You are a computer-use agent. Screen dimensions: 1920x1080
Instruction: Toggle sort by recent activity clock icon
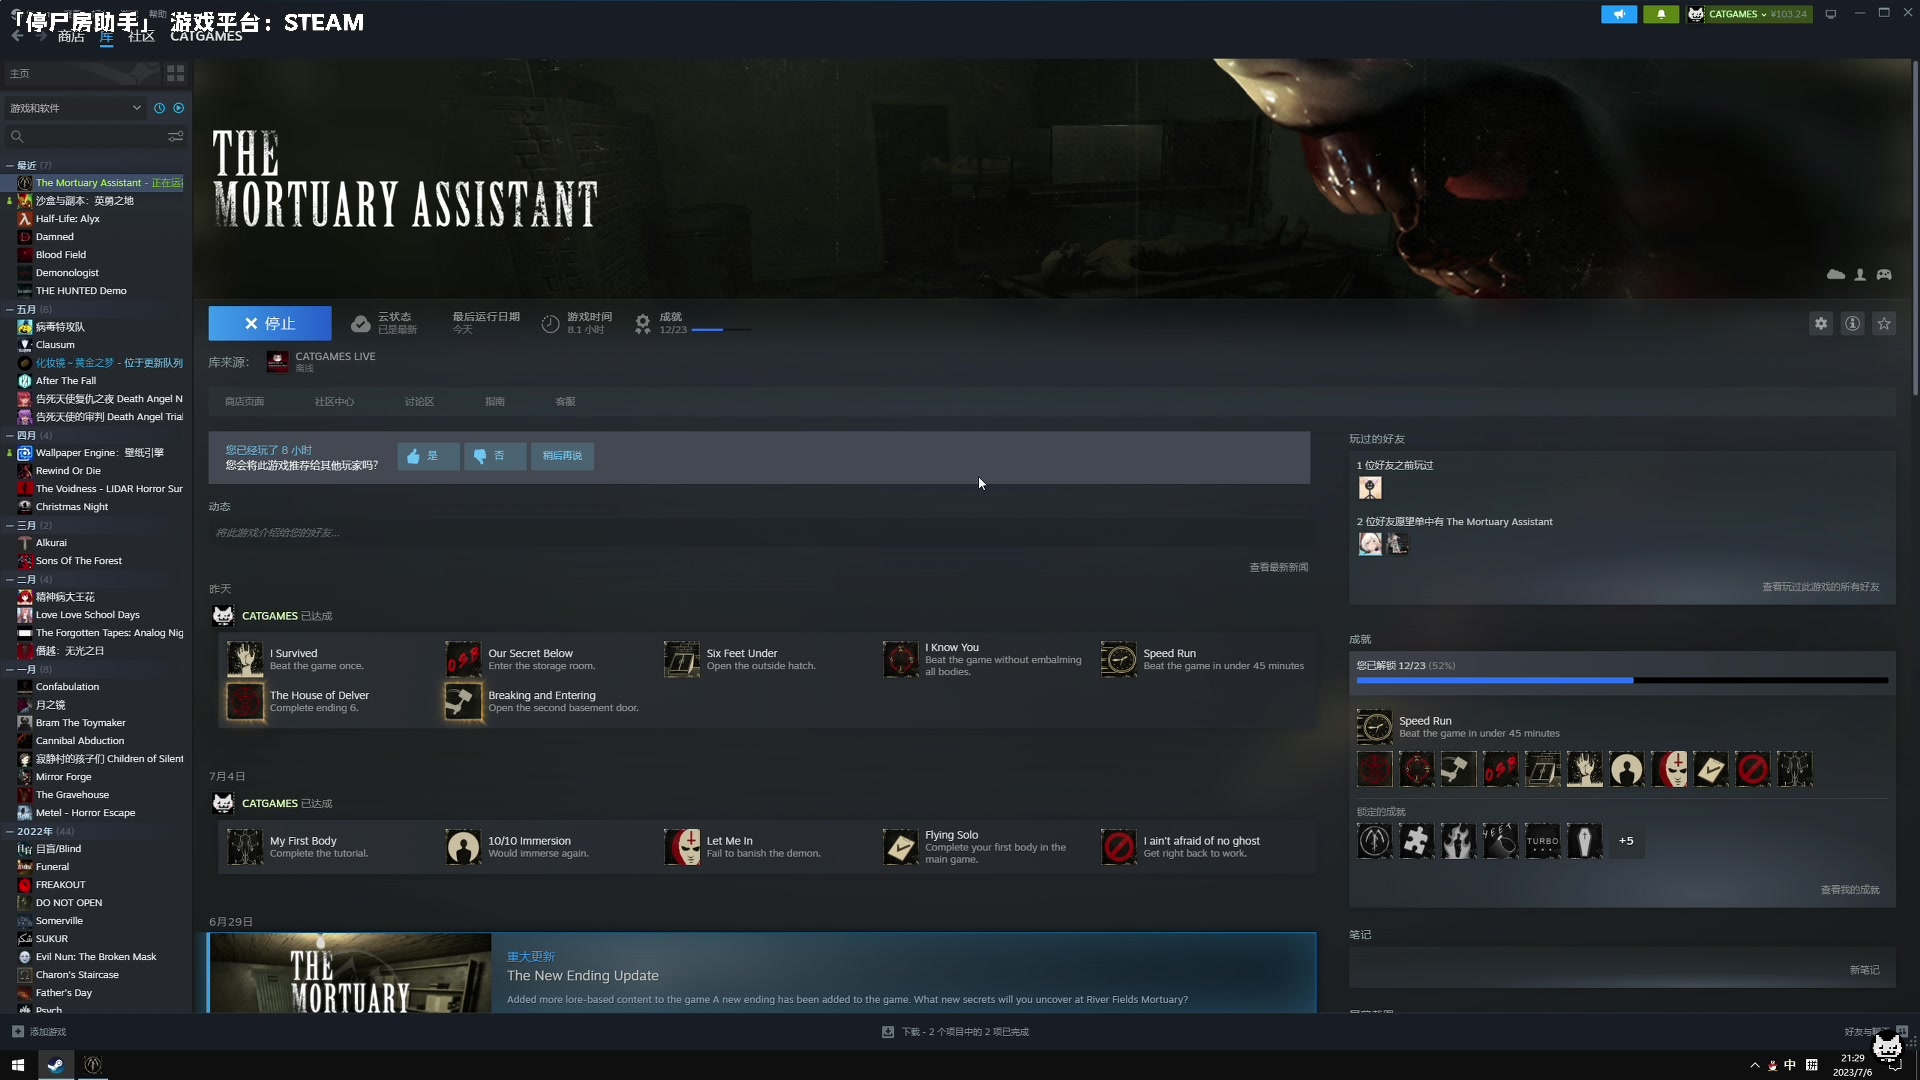[159, 108]
